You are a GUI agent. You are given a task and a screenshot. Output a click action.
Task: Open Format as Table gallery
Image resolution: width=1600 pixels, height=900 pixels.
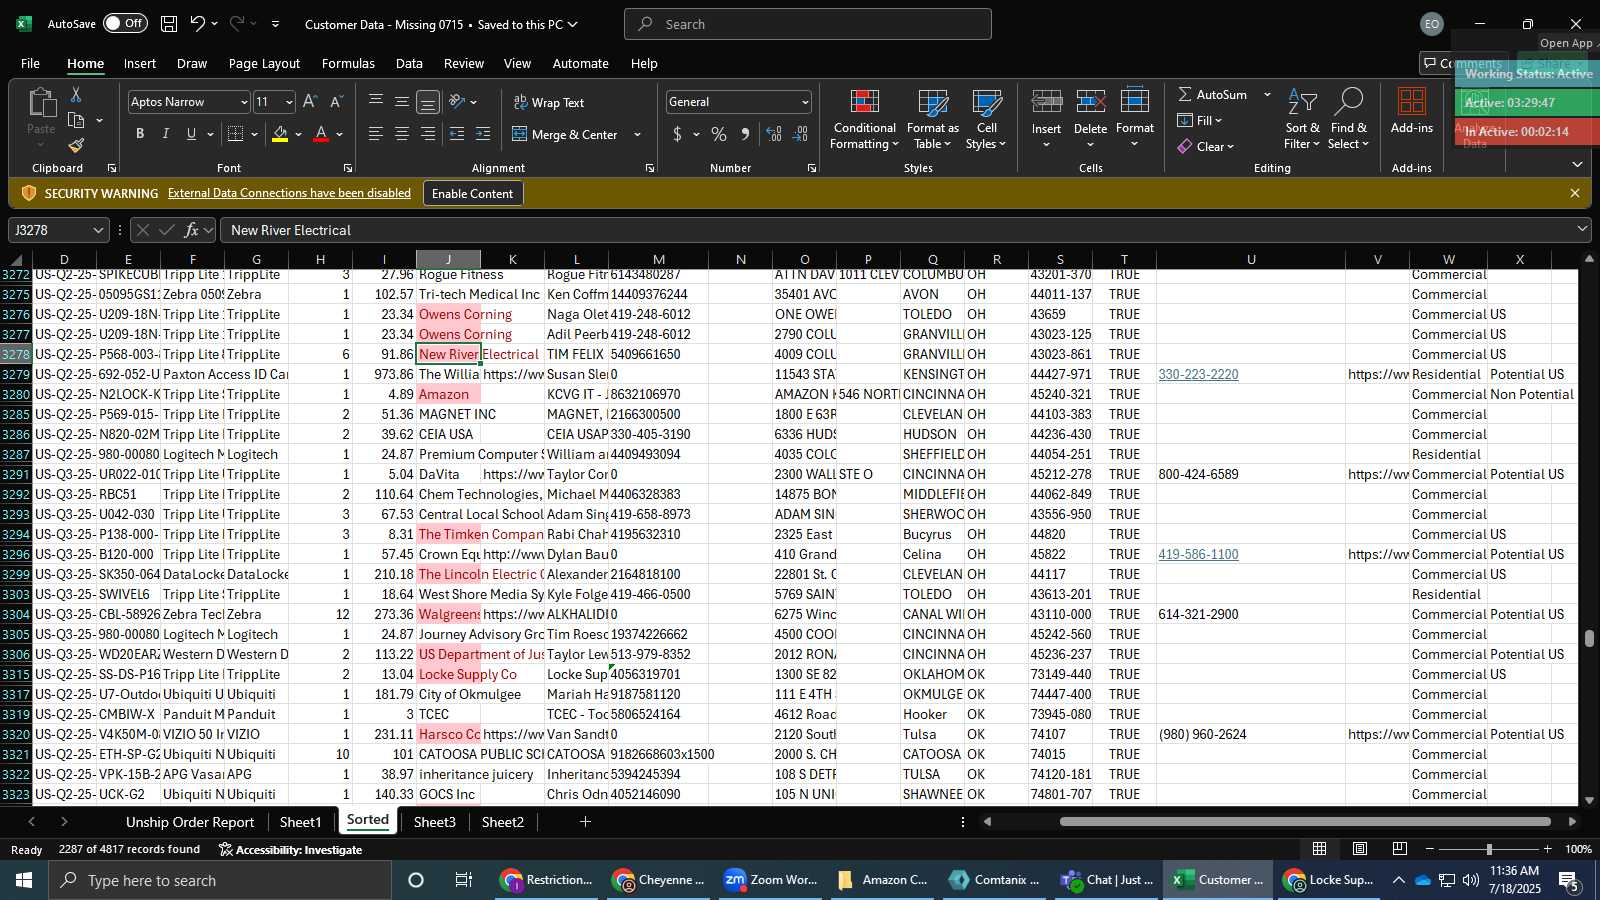(933, 120)
